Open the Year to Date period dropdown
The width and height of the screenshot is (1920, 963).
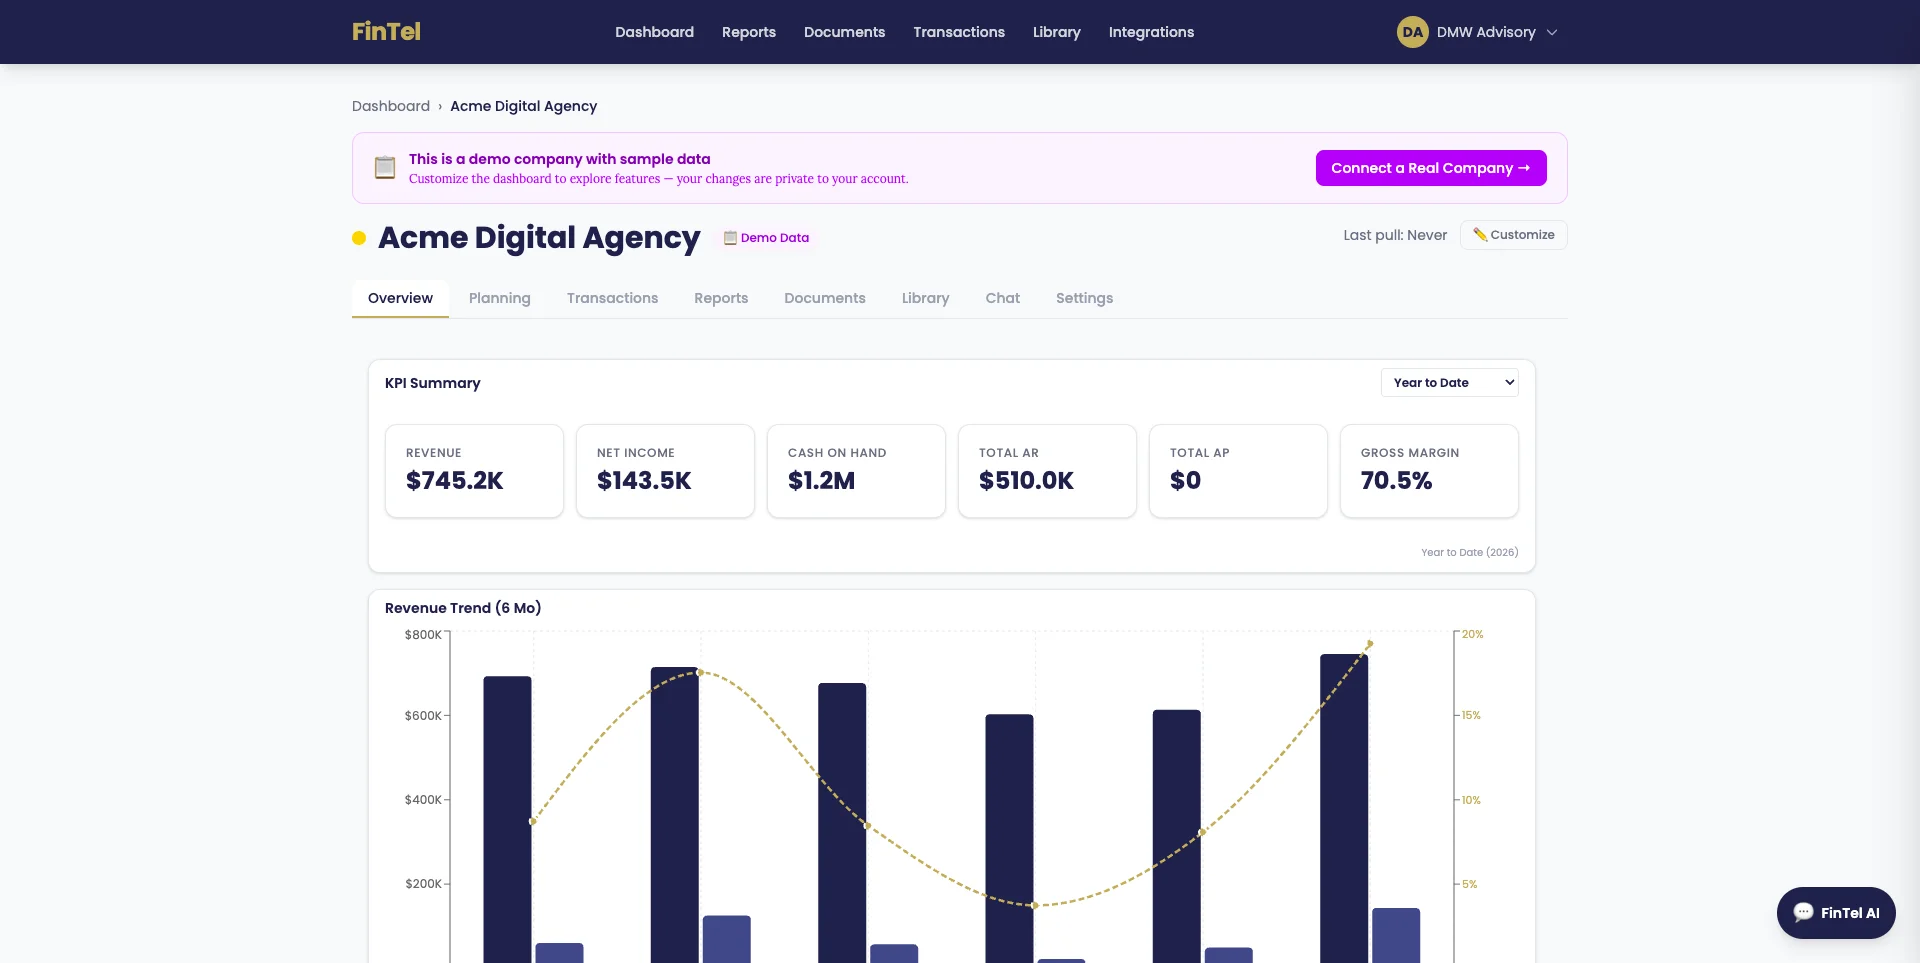pyautogui.click(x=1449, y=382)
